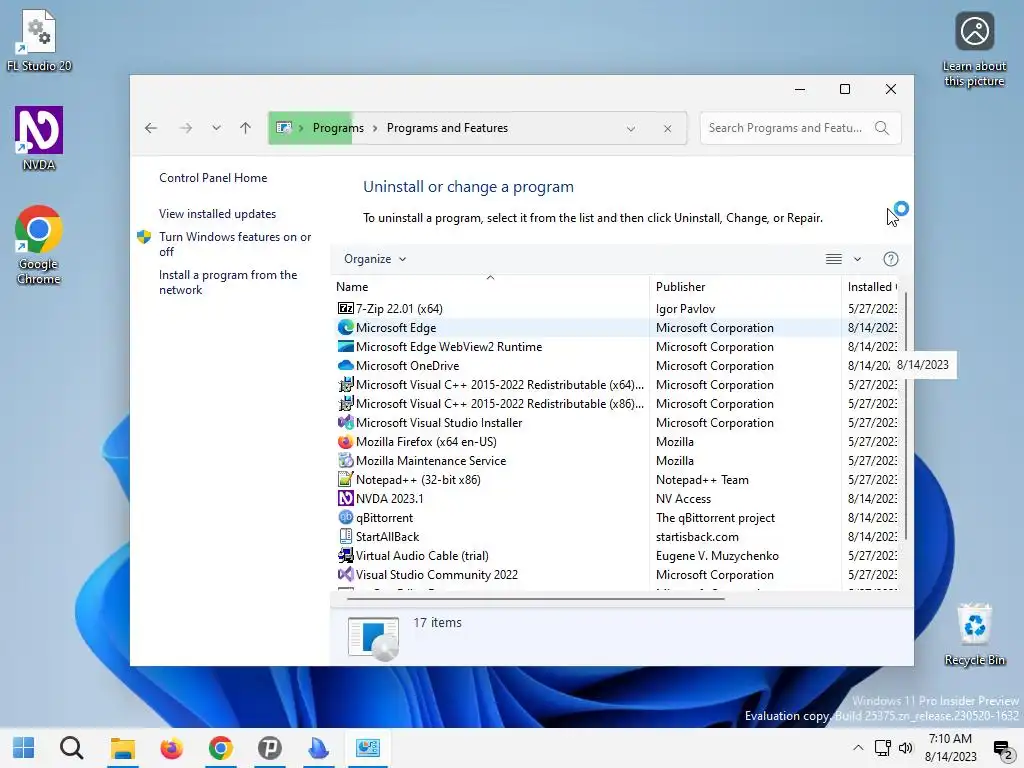The height and width of the screenshot is (768, 1024).
Task: Open the Organize dropdown menu
Action: 375,259
